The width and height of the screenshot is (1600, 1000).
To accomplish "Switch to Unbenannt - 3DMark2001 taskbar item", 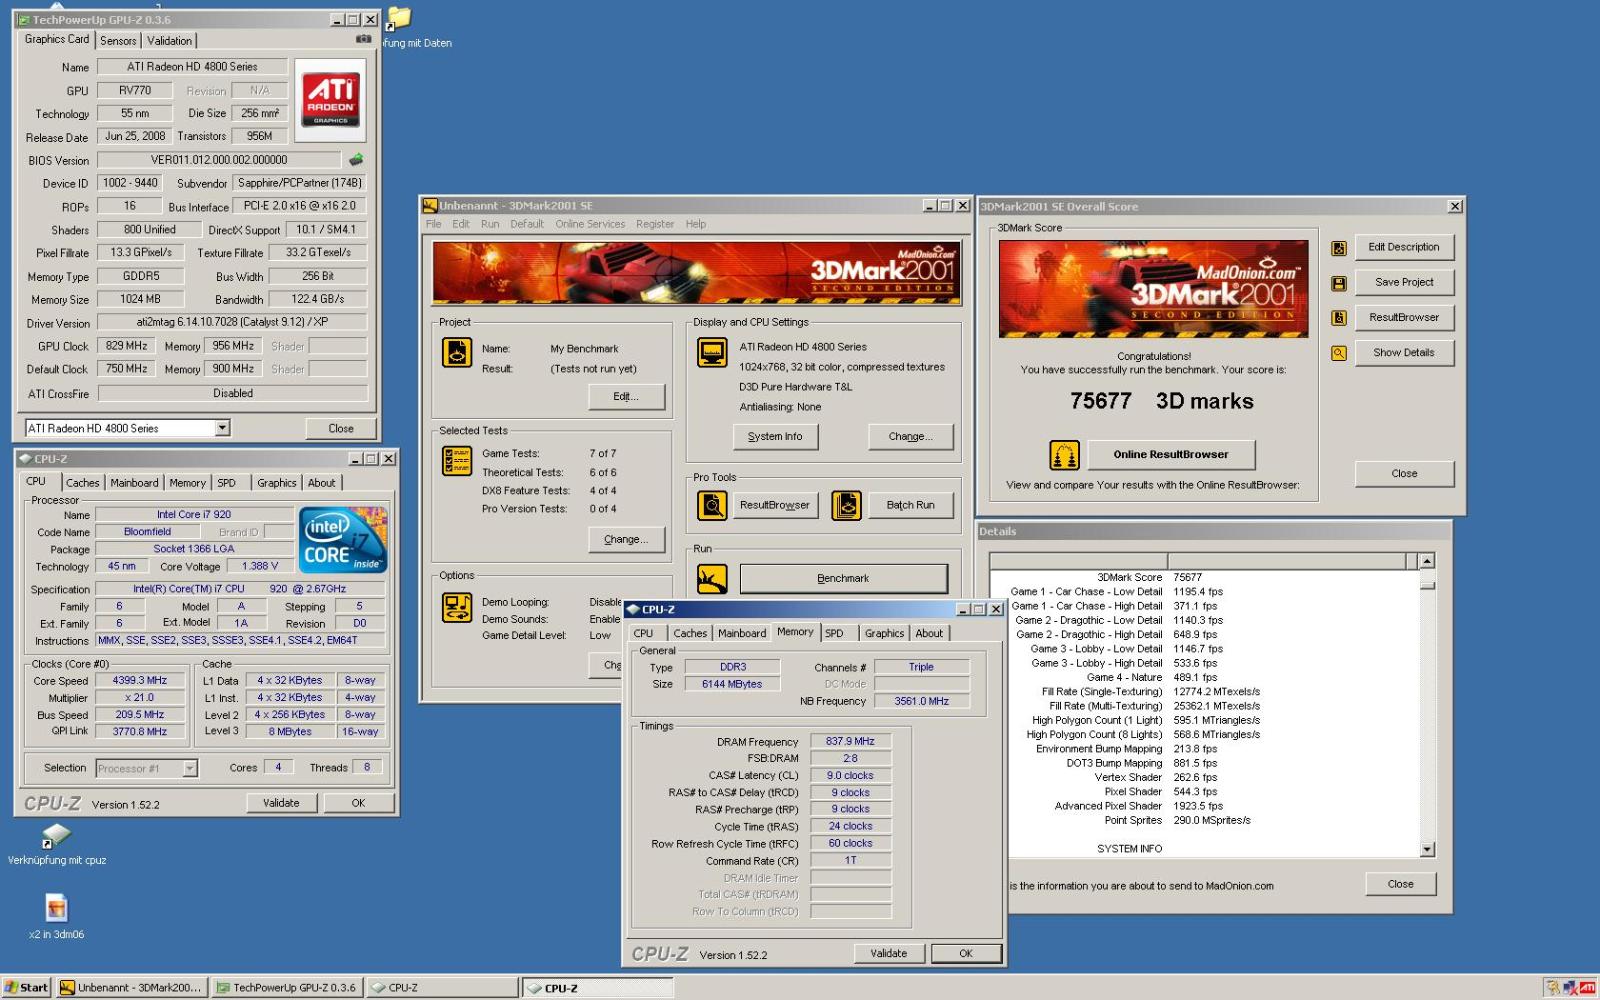I will [x=131, y=987].
